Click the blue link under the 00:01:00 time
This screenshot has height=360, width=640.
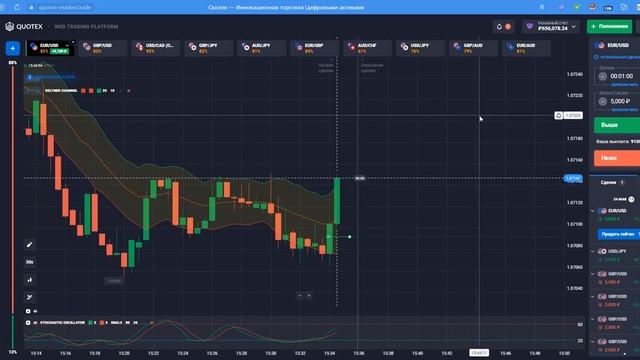coord(624,84)
